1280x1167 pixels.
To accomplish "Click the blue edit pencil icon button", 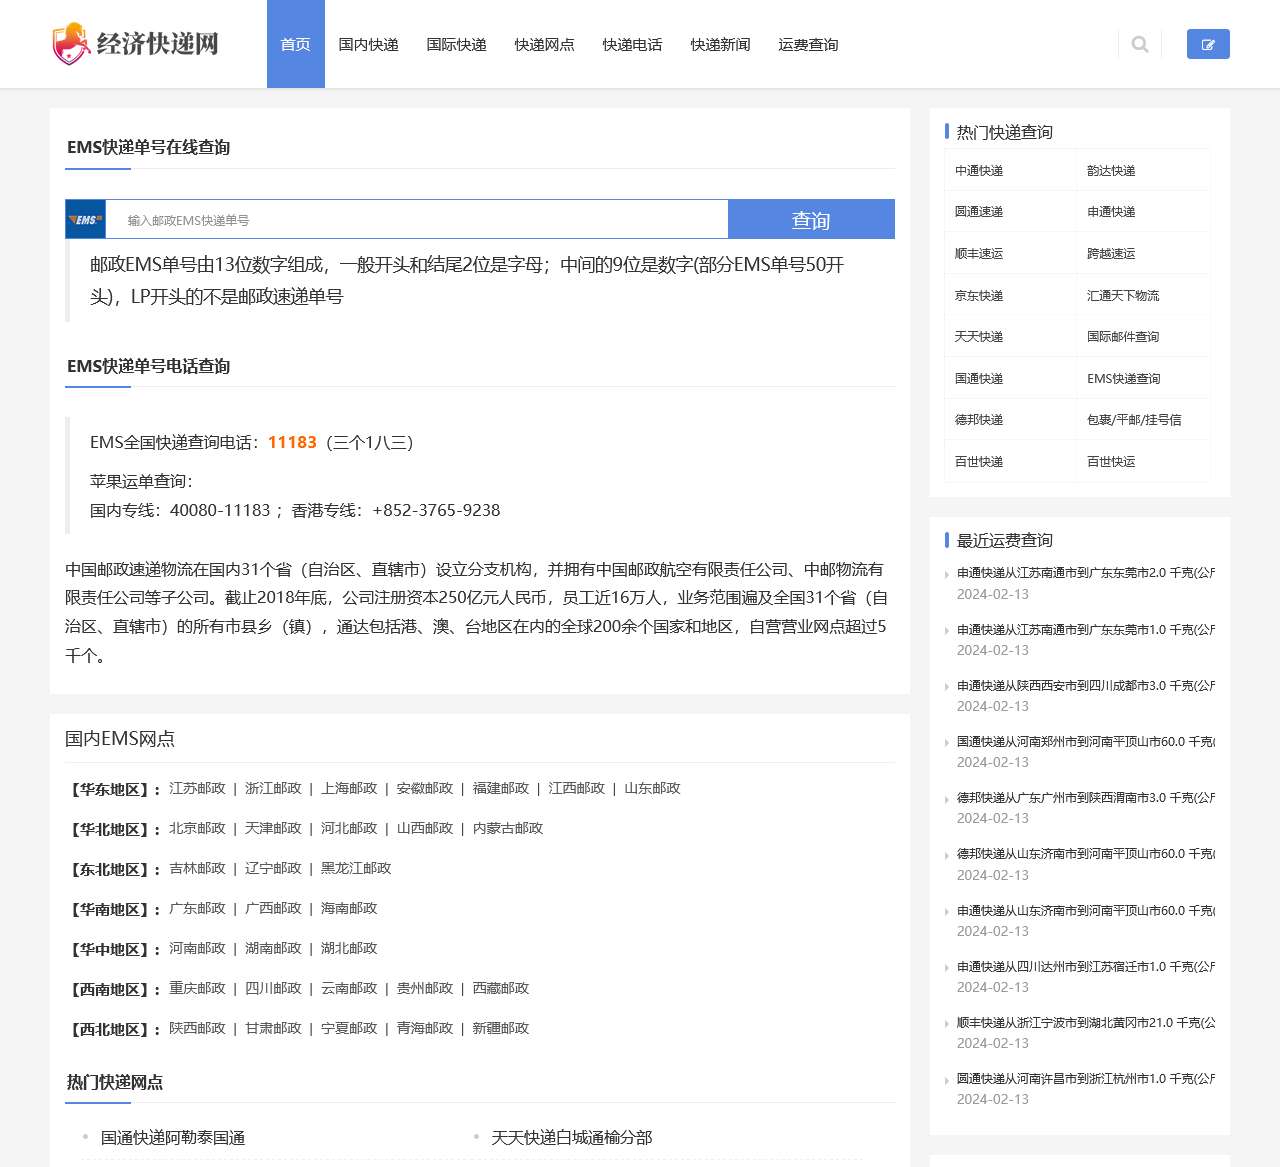I will coord(1208,44).
